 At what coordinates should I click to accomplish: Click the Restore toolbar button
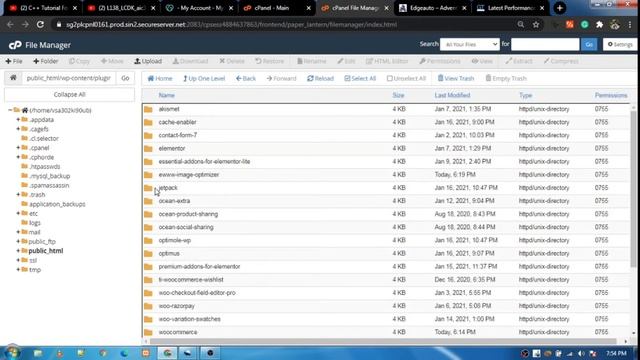[269, 61]
